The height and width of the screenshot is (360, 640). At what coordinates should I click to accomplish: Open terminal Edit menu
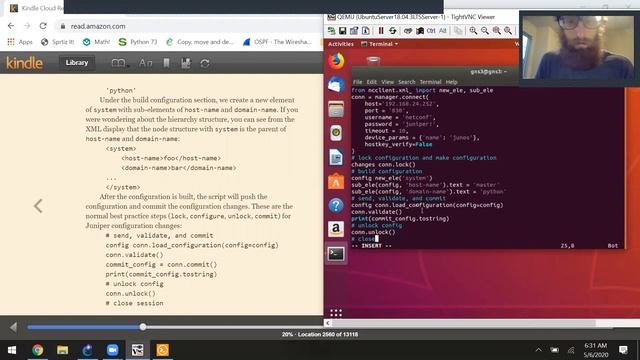click(x=371, y=82)
